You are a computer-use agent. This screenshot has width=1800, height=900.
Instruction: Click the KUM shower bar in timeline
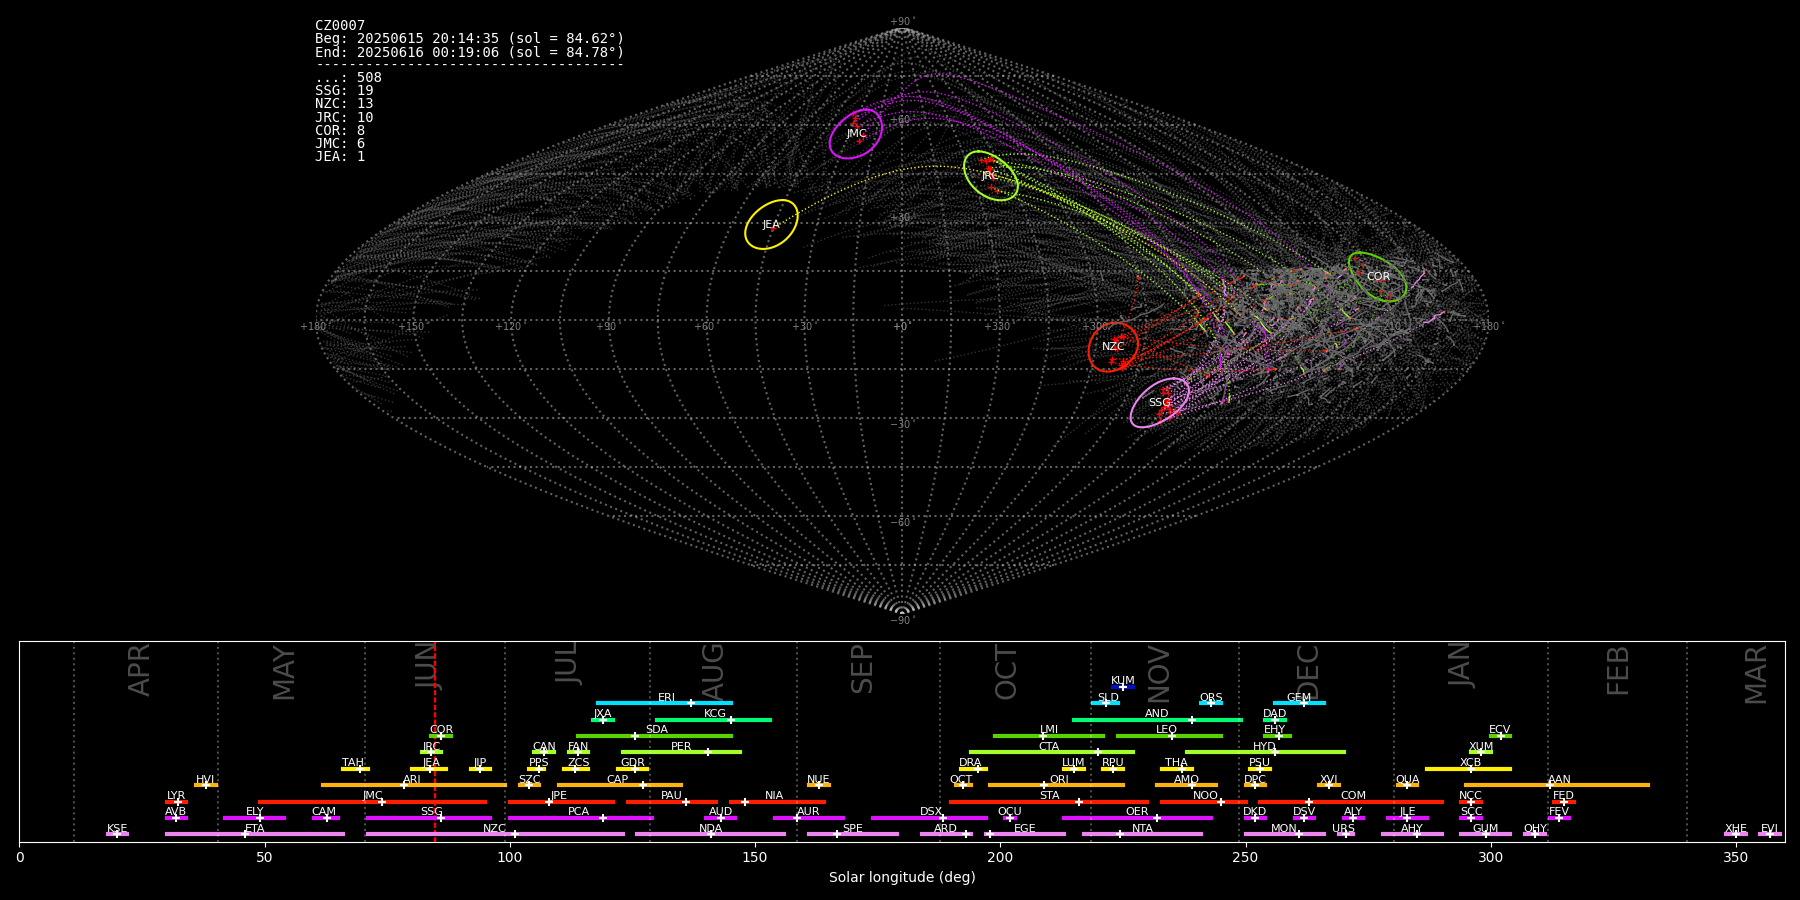coord(1123,687)
